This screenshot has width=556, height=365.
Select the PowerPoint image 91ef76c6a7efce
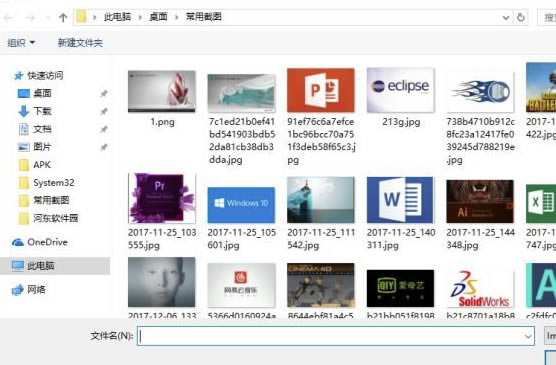tap(321, 90)
